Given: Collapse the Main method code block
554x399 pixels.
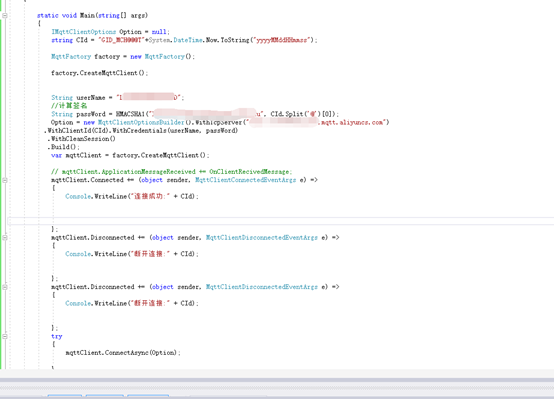Looking at the screenshot, I should click(x=5, y=15).
